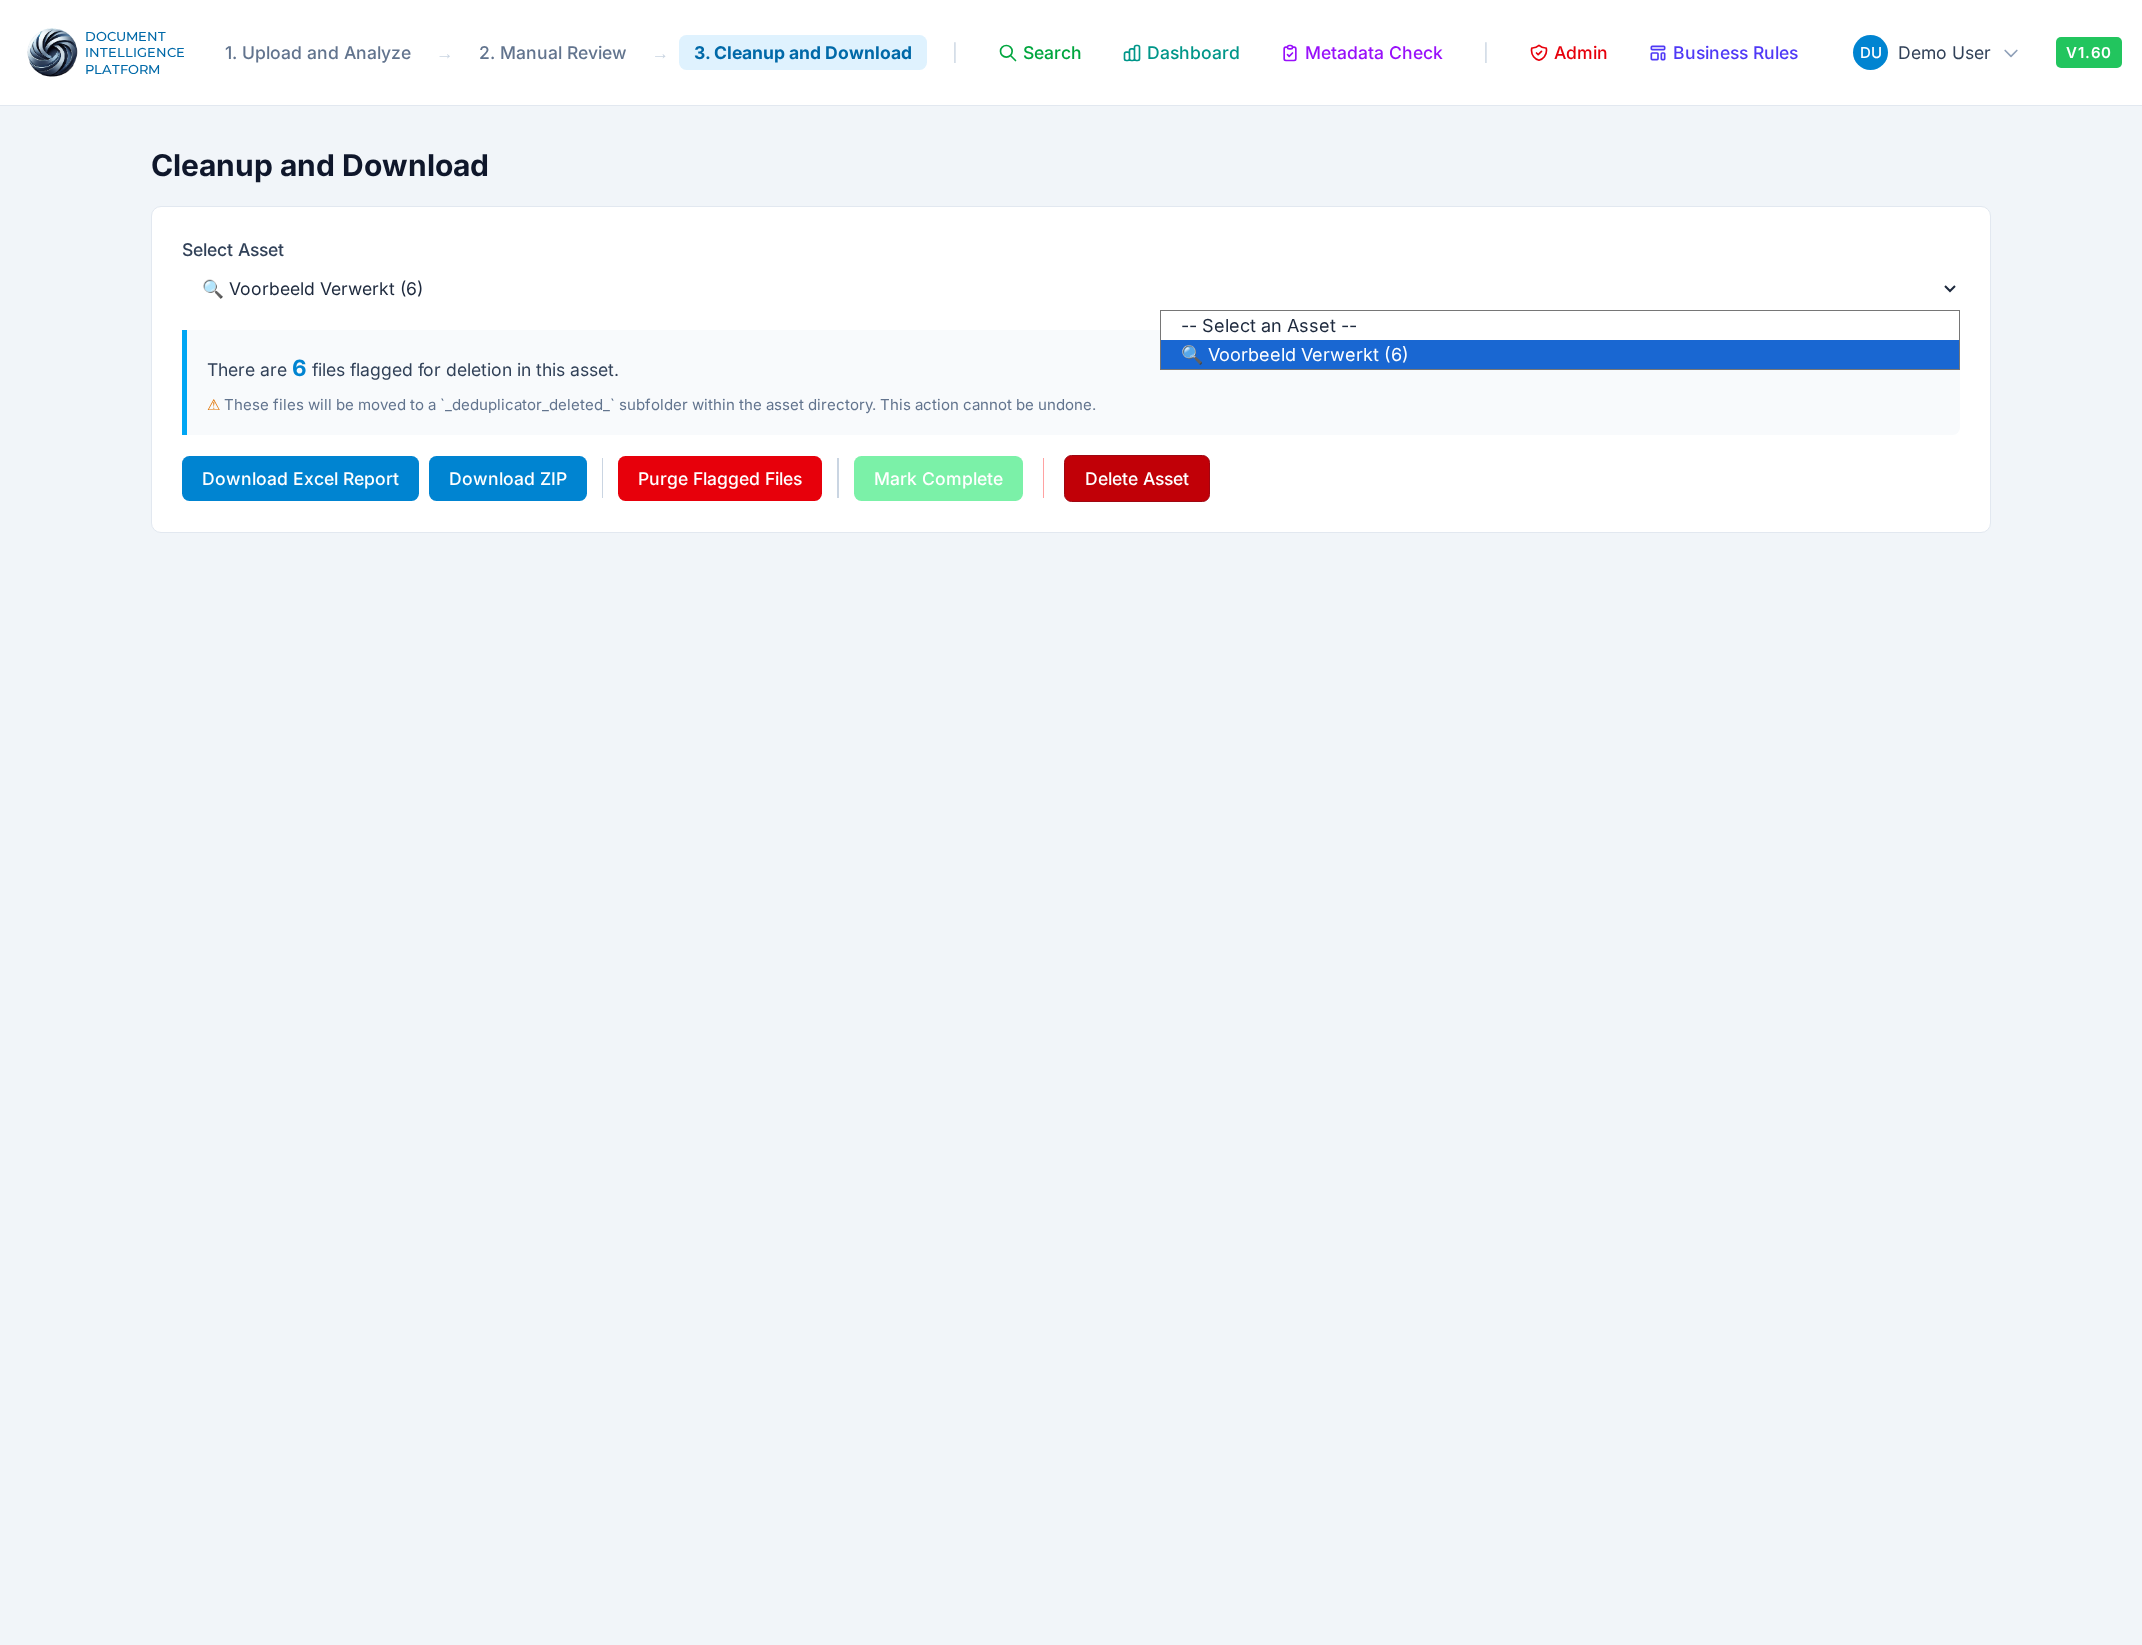Click the Delete Asset button
2142x1645 pixels.
(x=1136, y=479)
